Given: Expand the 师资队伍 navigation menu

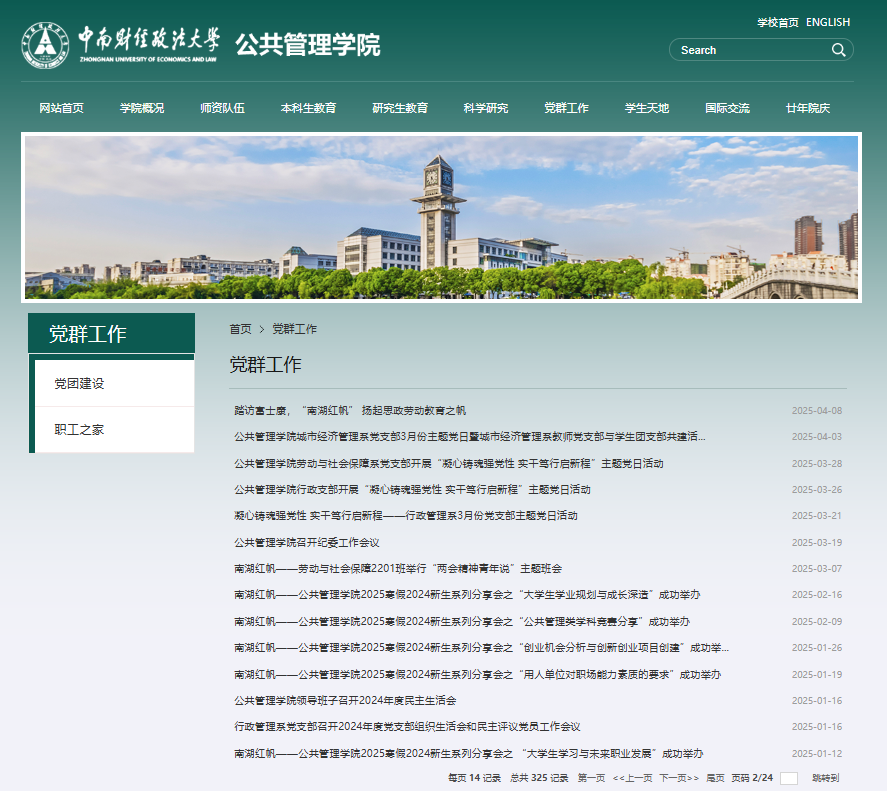Looking at the screenshot, I should point(222,108).
